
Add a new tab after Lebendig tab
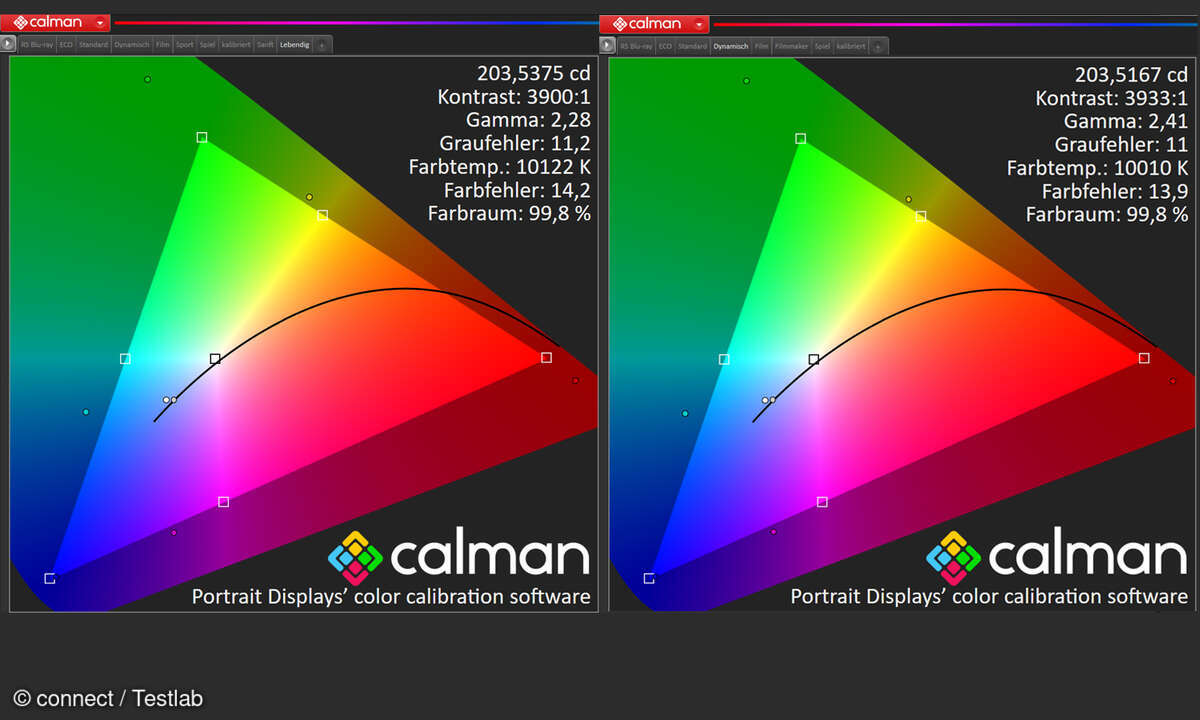(322, 45)
